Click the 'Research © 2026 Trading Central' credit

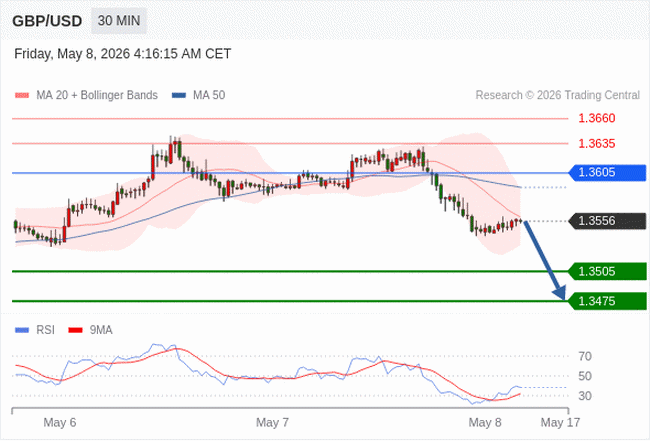[558, 95]
